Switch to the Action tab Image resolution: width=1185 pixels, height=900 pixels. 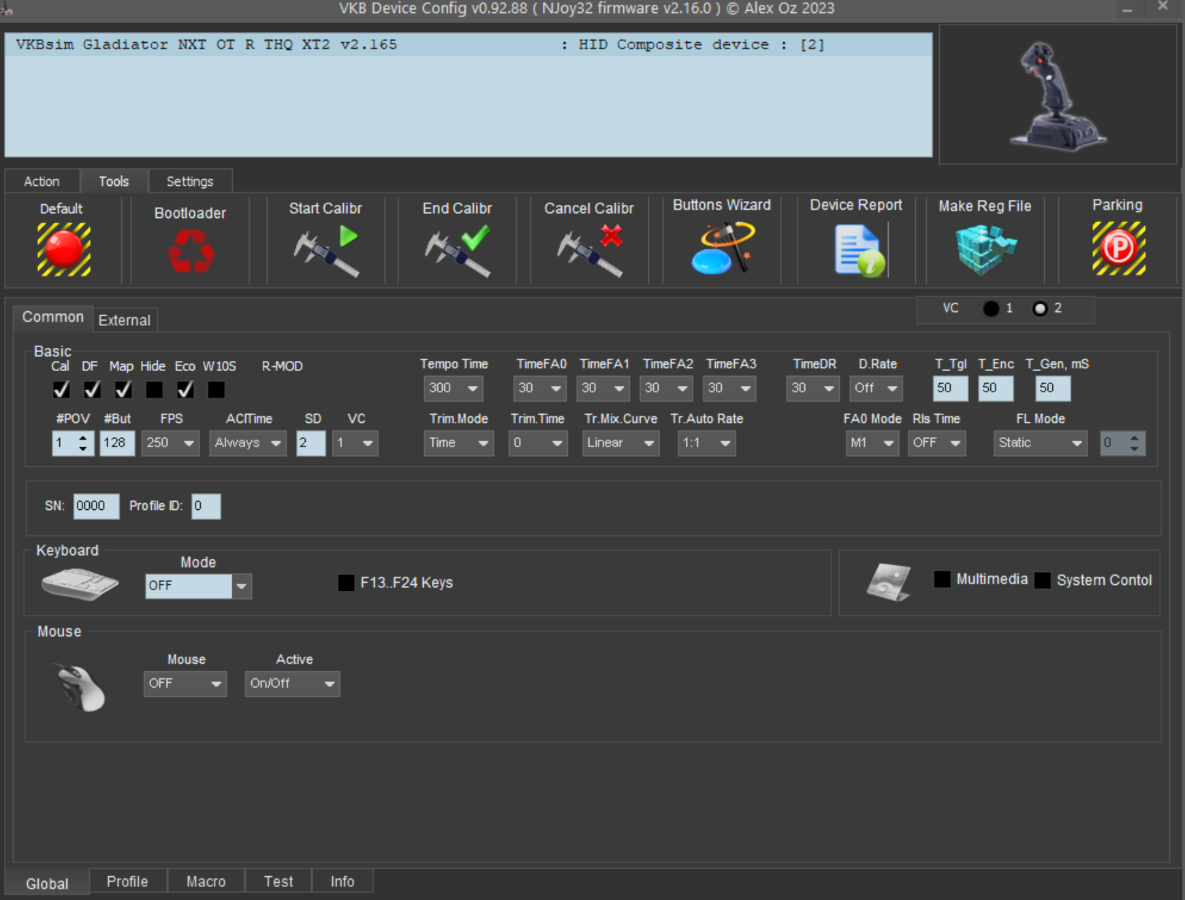(42, 181)
